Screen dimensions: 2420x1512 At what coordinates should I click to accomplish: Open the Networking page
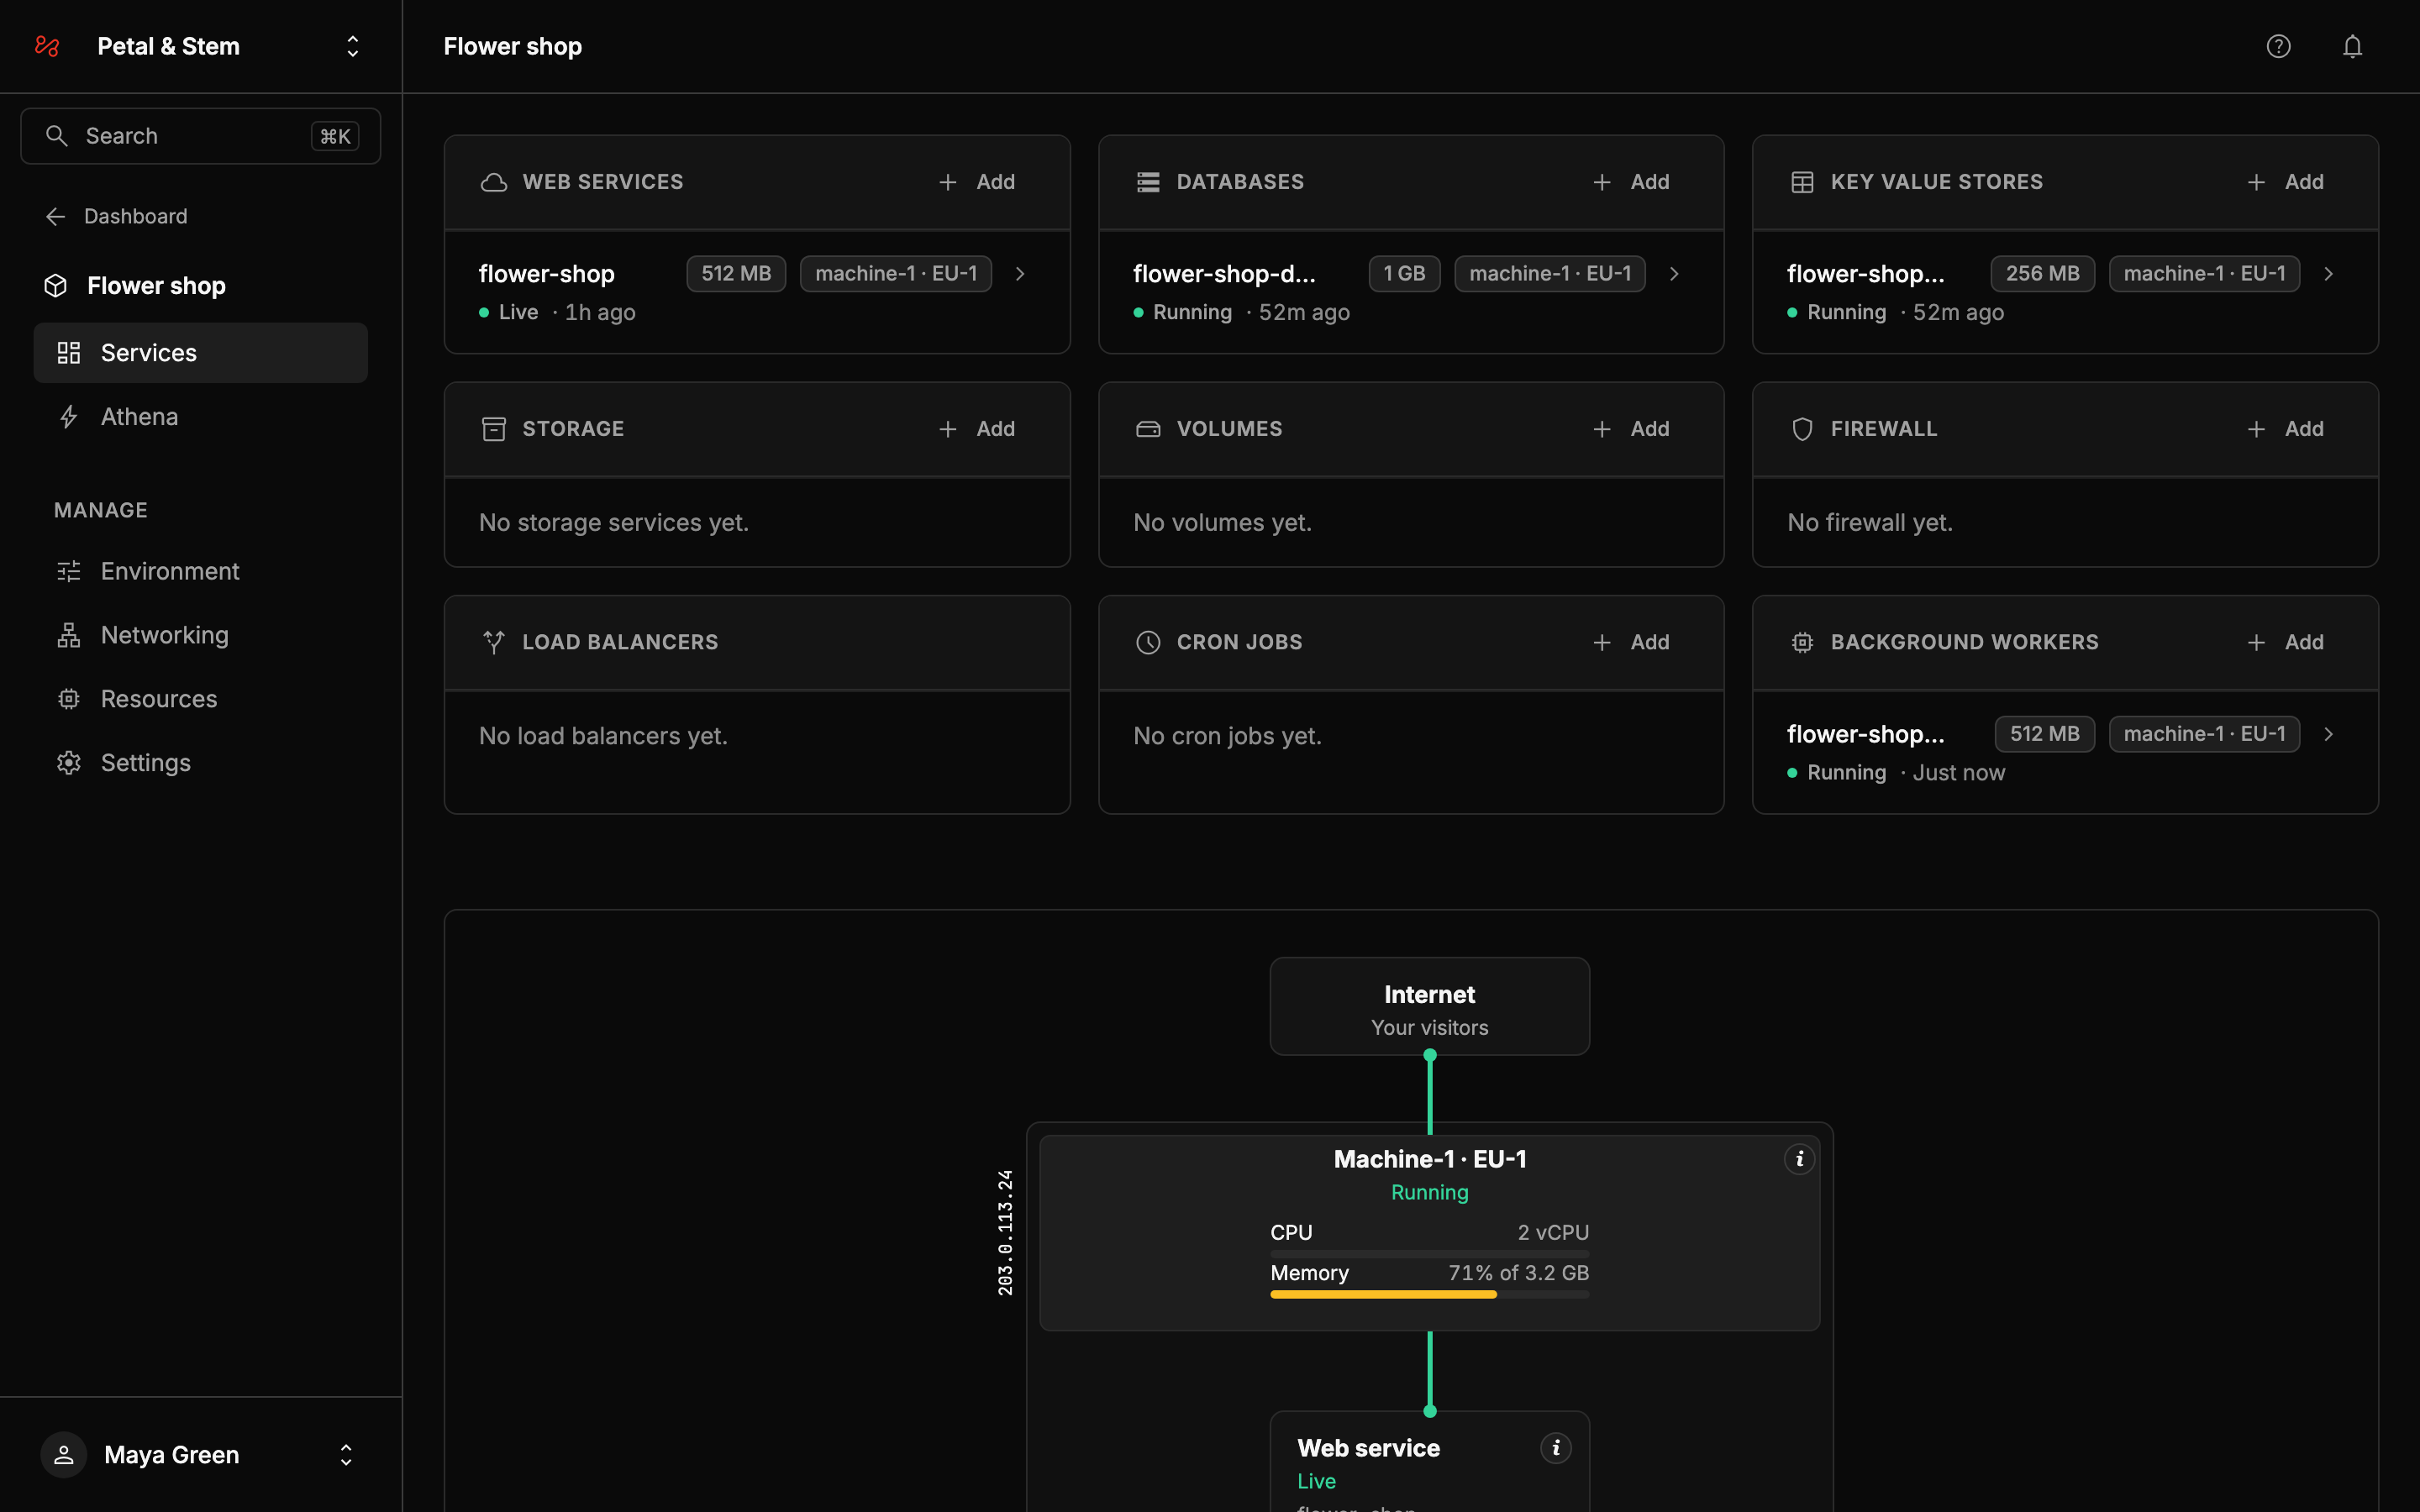pyautogui.click(x=201, y=635)
